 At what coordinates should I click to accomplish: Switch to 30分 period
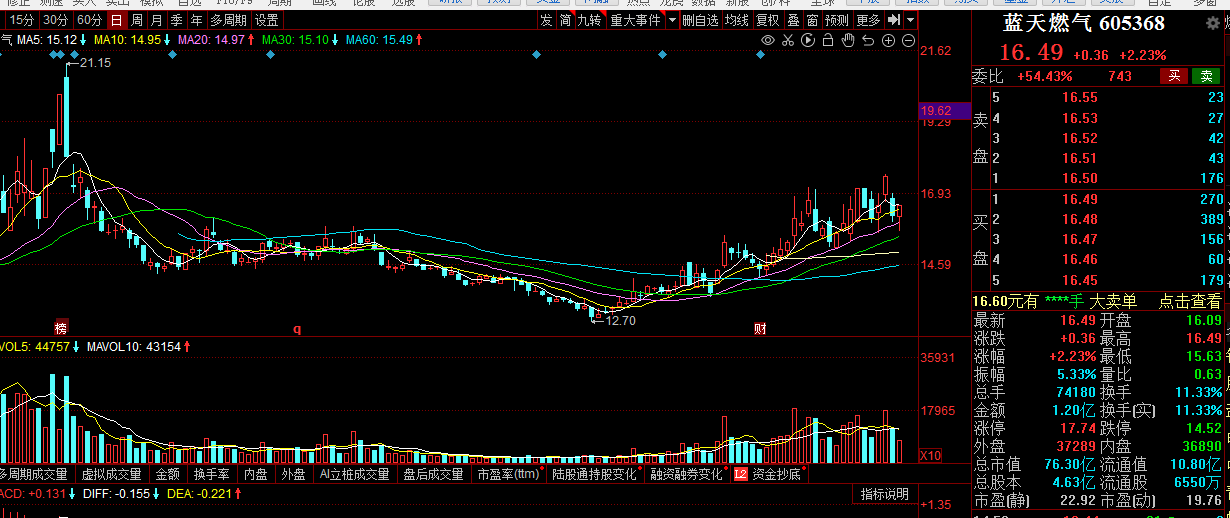55,20
